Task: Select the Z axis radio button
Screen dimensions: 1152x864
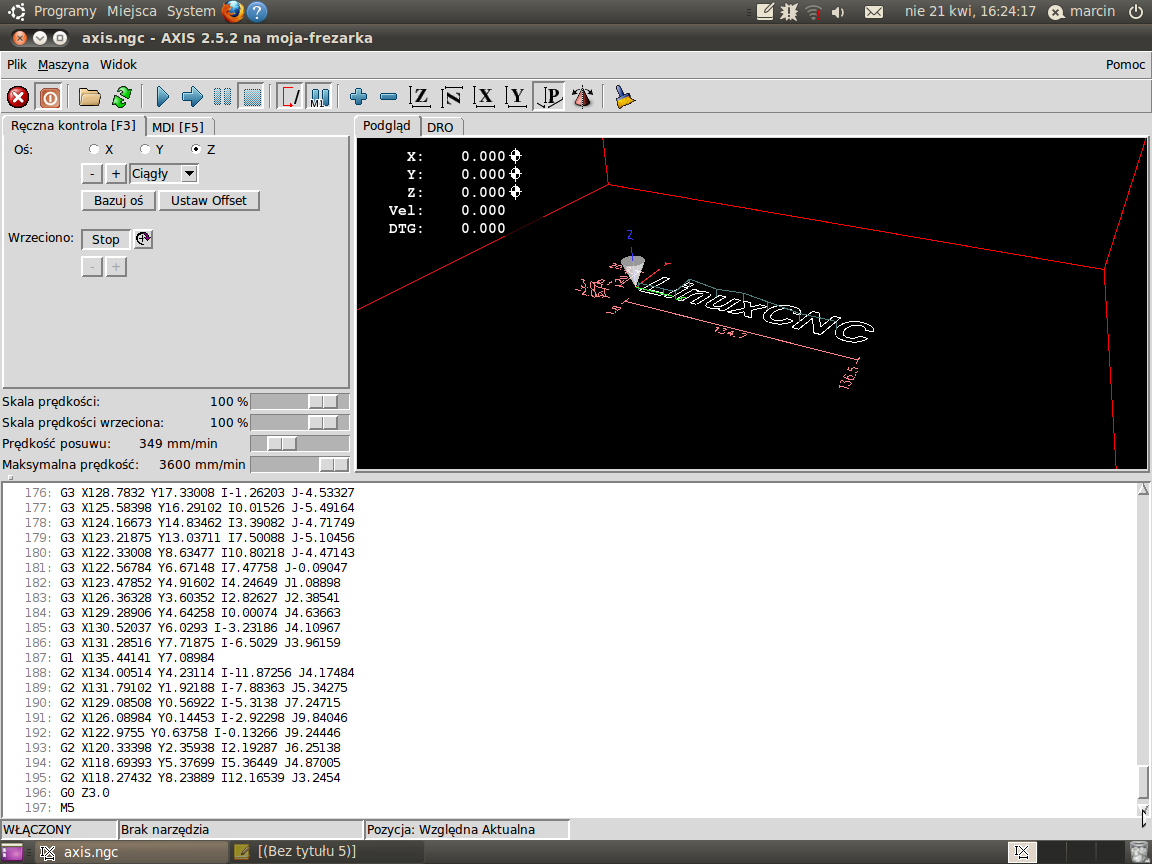Action: pos(196,149)
